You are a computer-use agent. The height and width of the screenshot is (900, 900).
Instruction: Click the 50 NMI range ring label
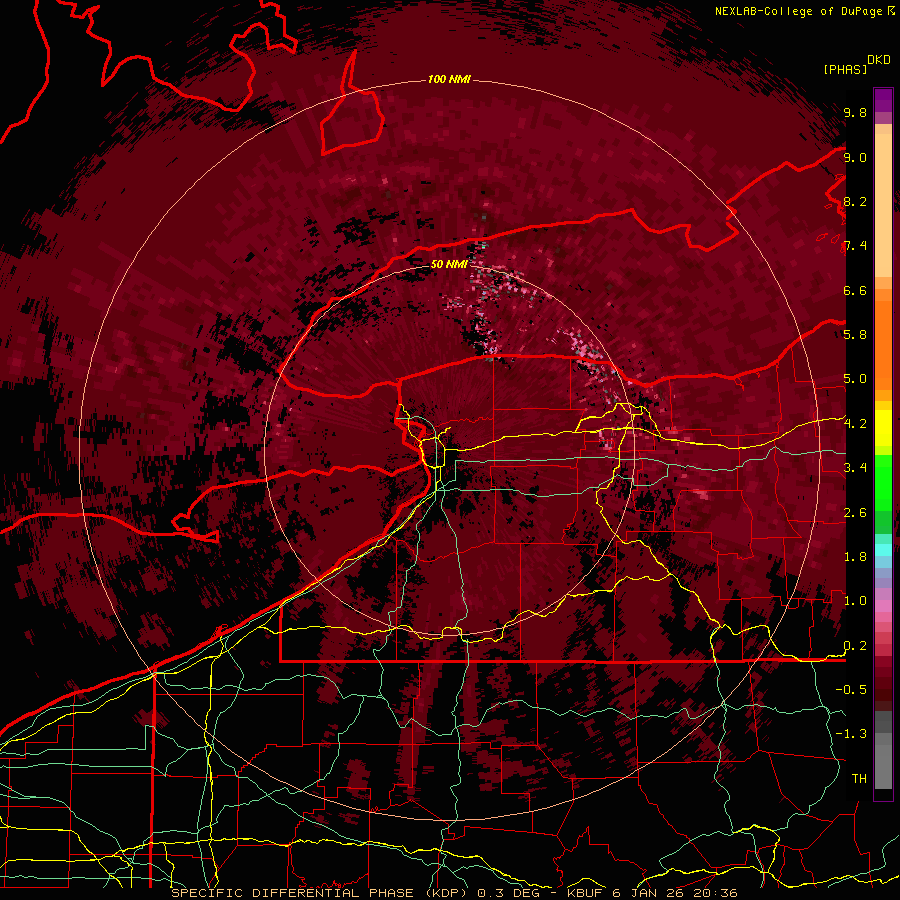pos(449,264)
